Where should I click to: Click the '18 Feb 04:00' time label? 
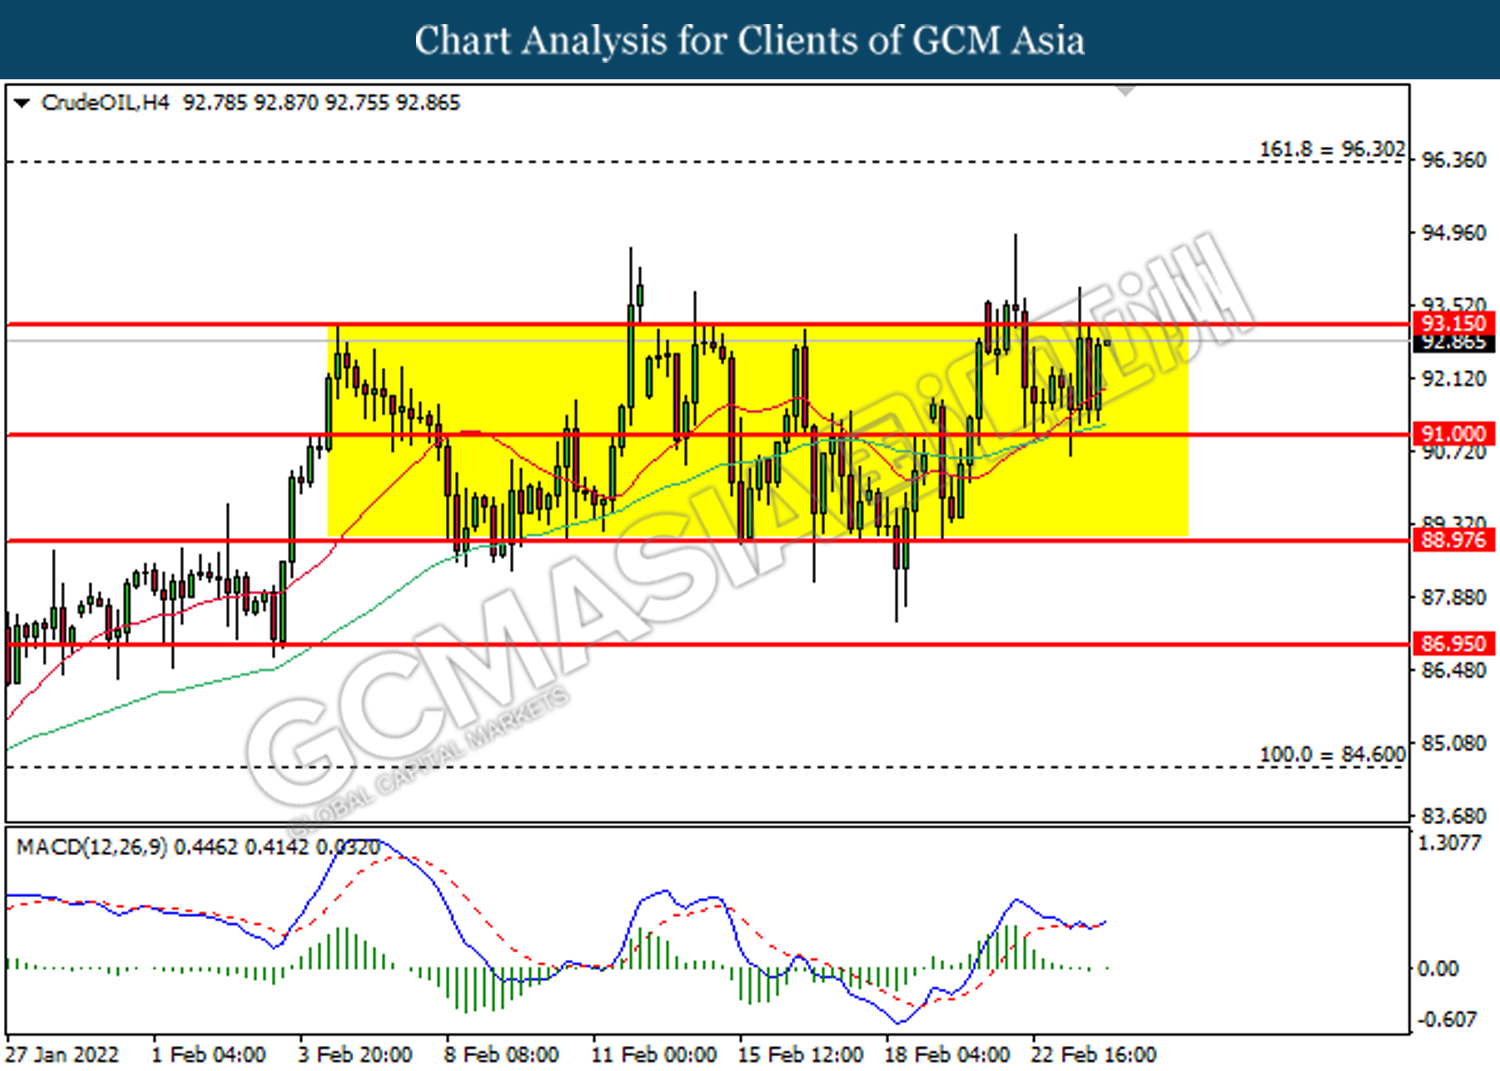[947, 1055]
